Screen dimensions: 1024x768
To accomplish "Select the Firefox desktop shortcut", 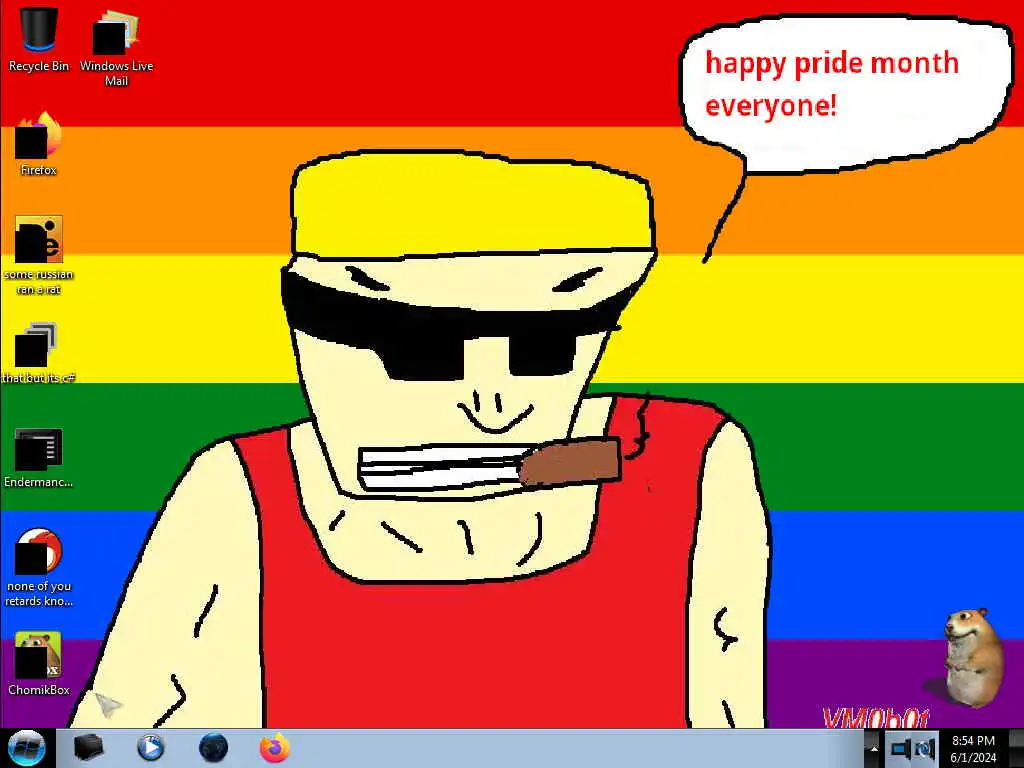I will point(39,144).
